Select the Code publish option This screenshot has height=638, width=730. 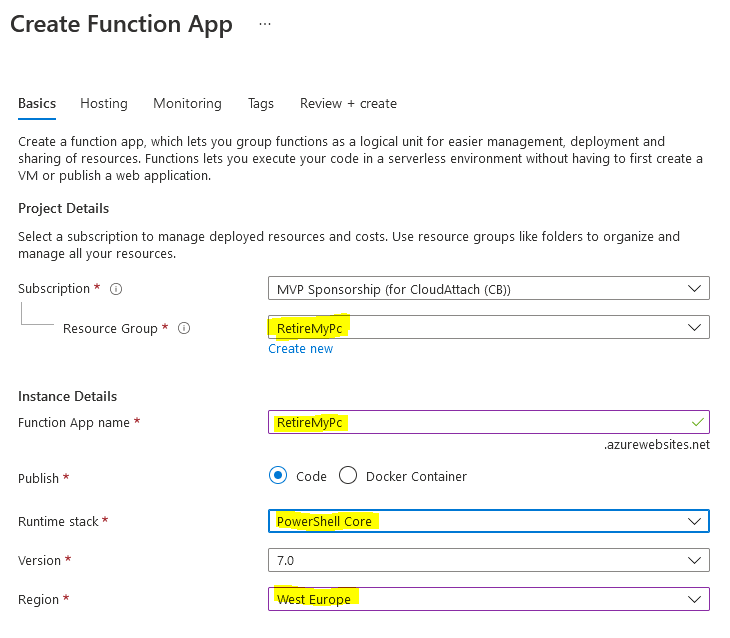point(278,476)
